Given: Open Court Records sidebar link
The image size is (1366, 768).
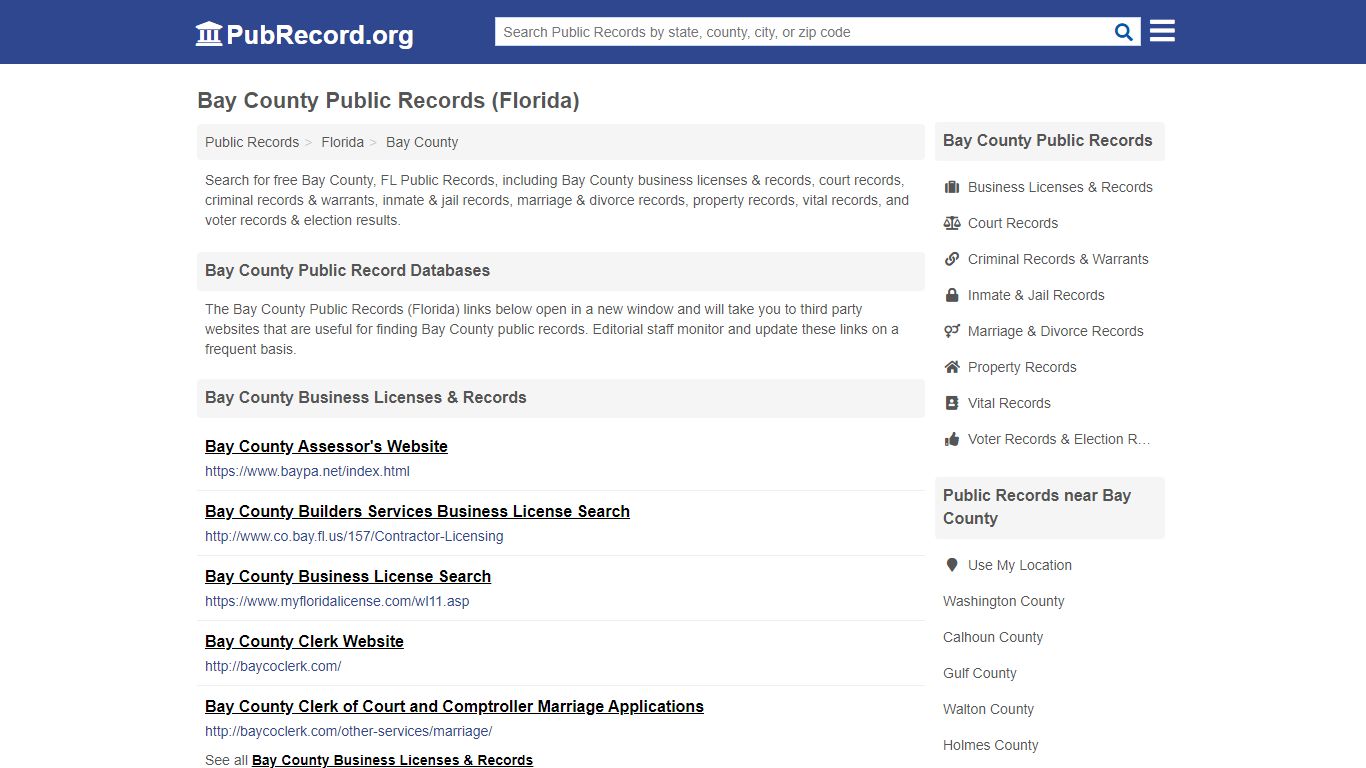Looking at the screenshot, I should [1013, 223].
